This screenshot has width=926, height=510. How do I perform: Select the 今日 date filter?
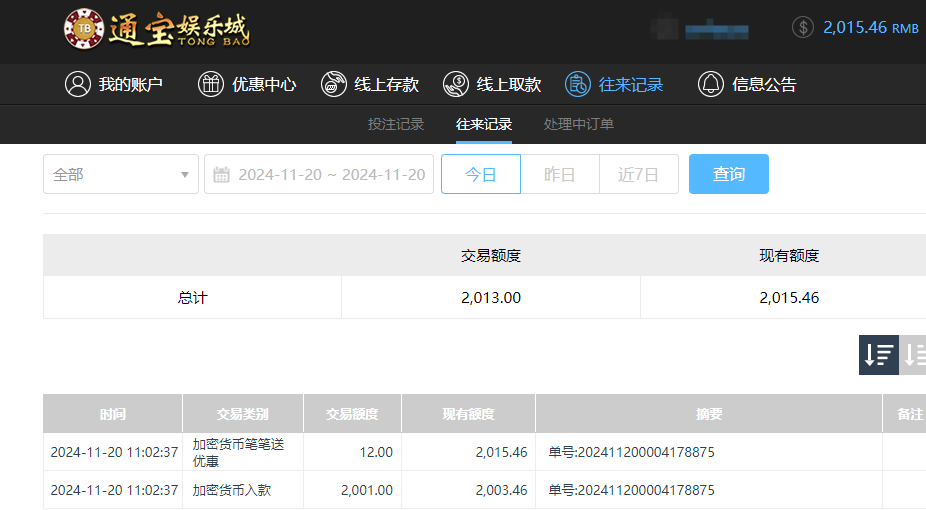481,174
